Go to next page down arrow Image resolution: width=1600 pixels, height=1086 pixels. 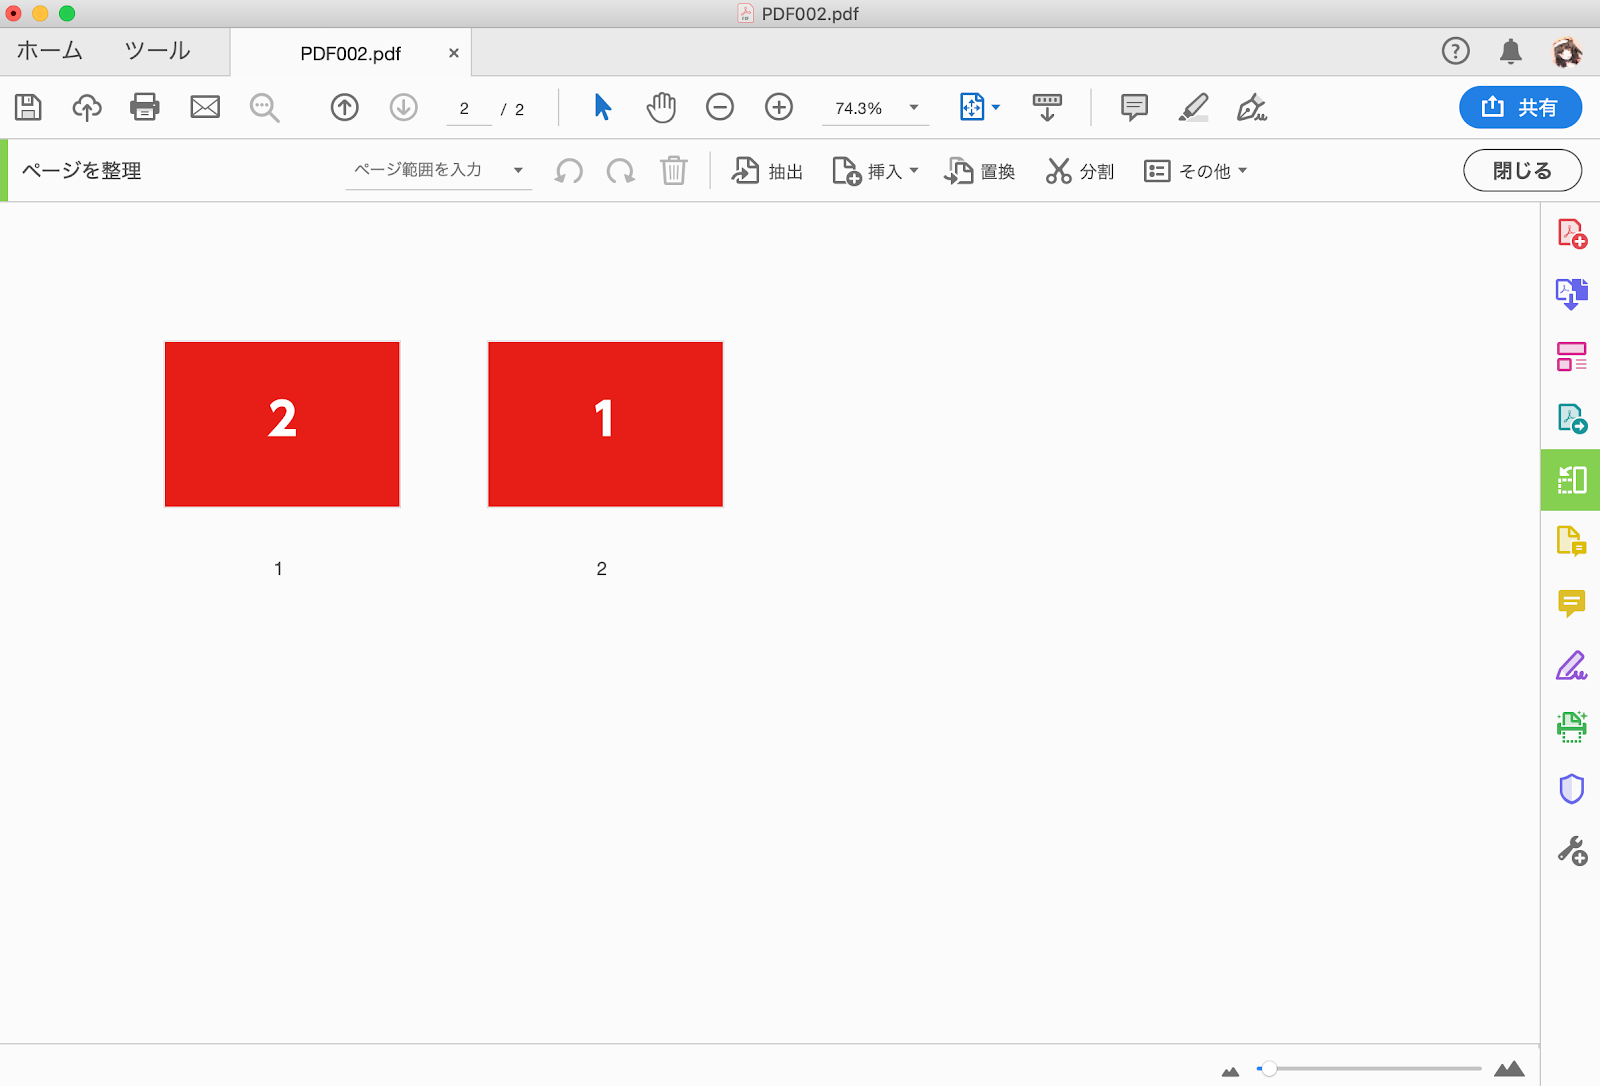pos(404,107)
